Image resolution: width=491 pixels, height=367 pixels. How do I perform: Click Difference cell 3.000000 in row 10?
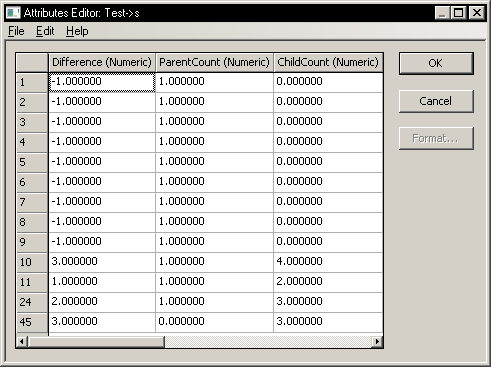pos(102,262)
